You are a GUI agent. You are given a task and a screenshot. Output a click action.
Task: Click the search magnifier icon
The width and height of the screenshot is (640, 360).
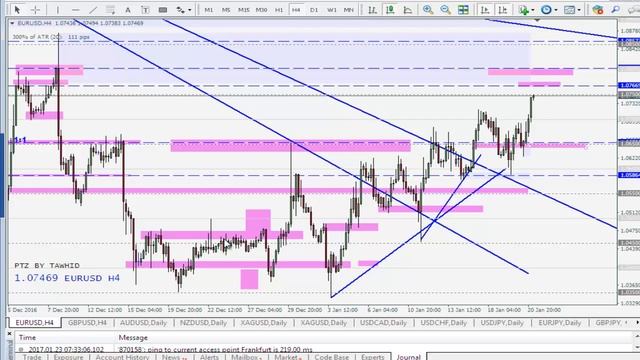(615, 9)
